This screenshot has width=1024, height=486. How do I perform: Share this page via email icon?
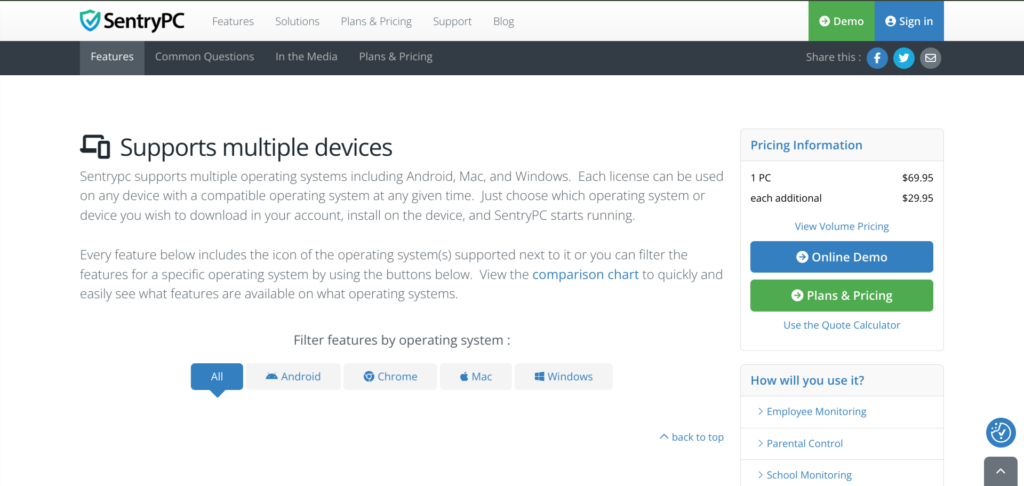[931, 58]
